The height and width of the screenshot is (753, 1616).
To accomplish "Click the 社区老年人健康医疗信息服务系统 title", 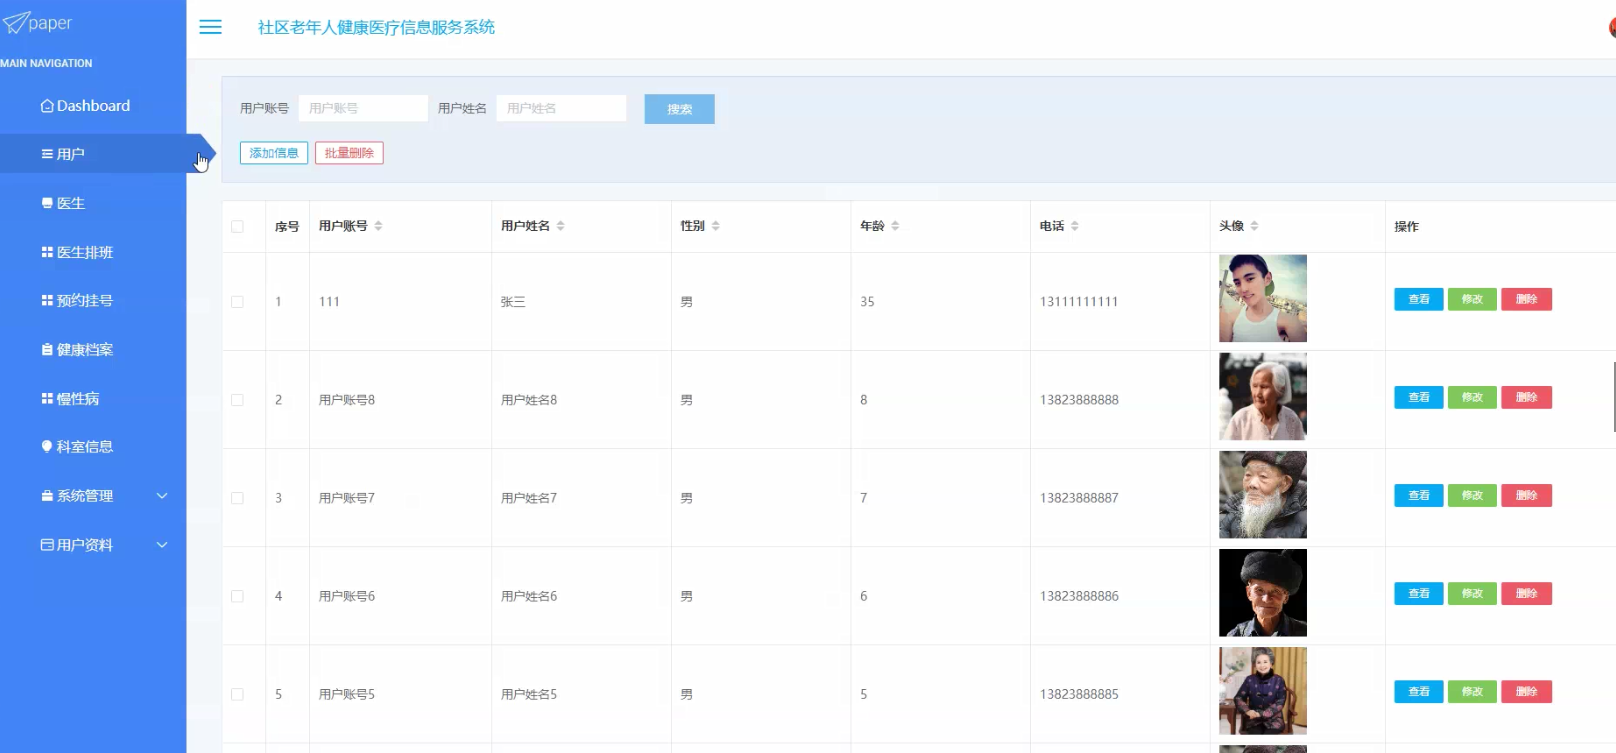I will pyautogui.click(x=376, y=27).
